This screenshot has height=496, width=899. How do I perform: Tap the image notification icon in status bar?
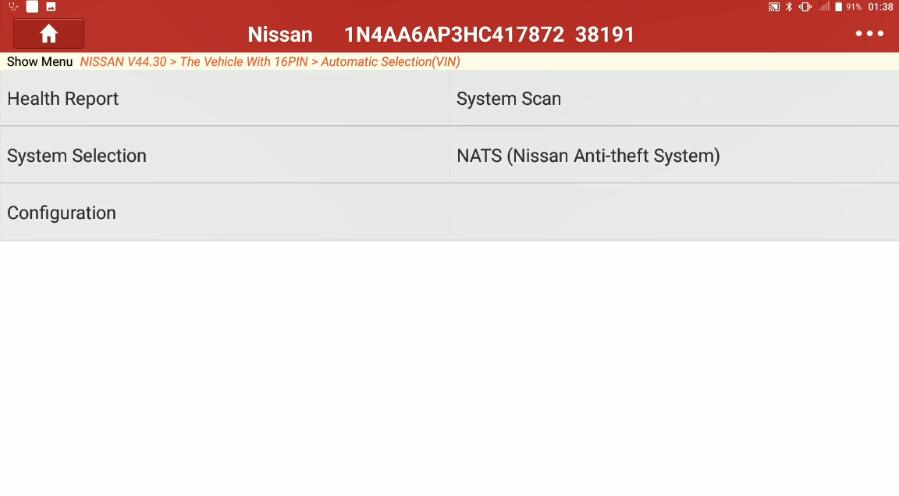(51, 7)
